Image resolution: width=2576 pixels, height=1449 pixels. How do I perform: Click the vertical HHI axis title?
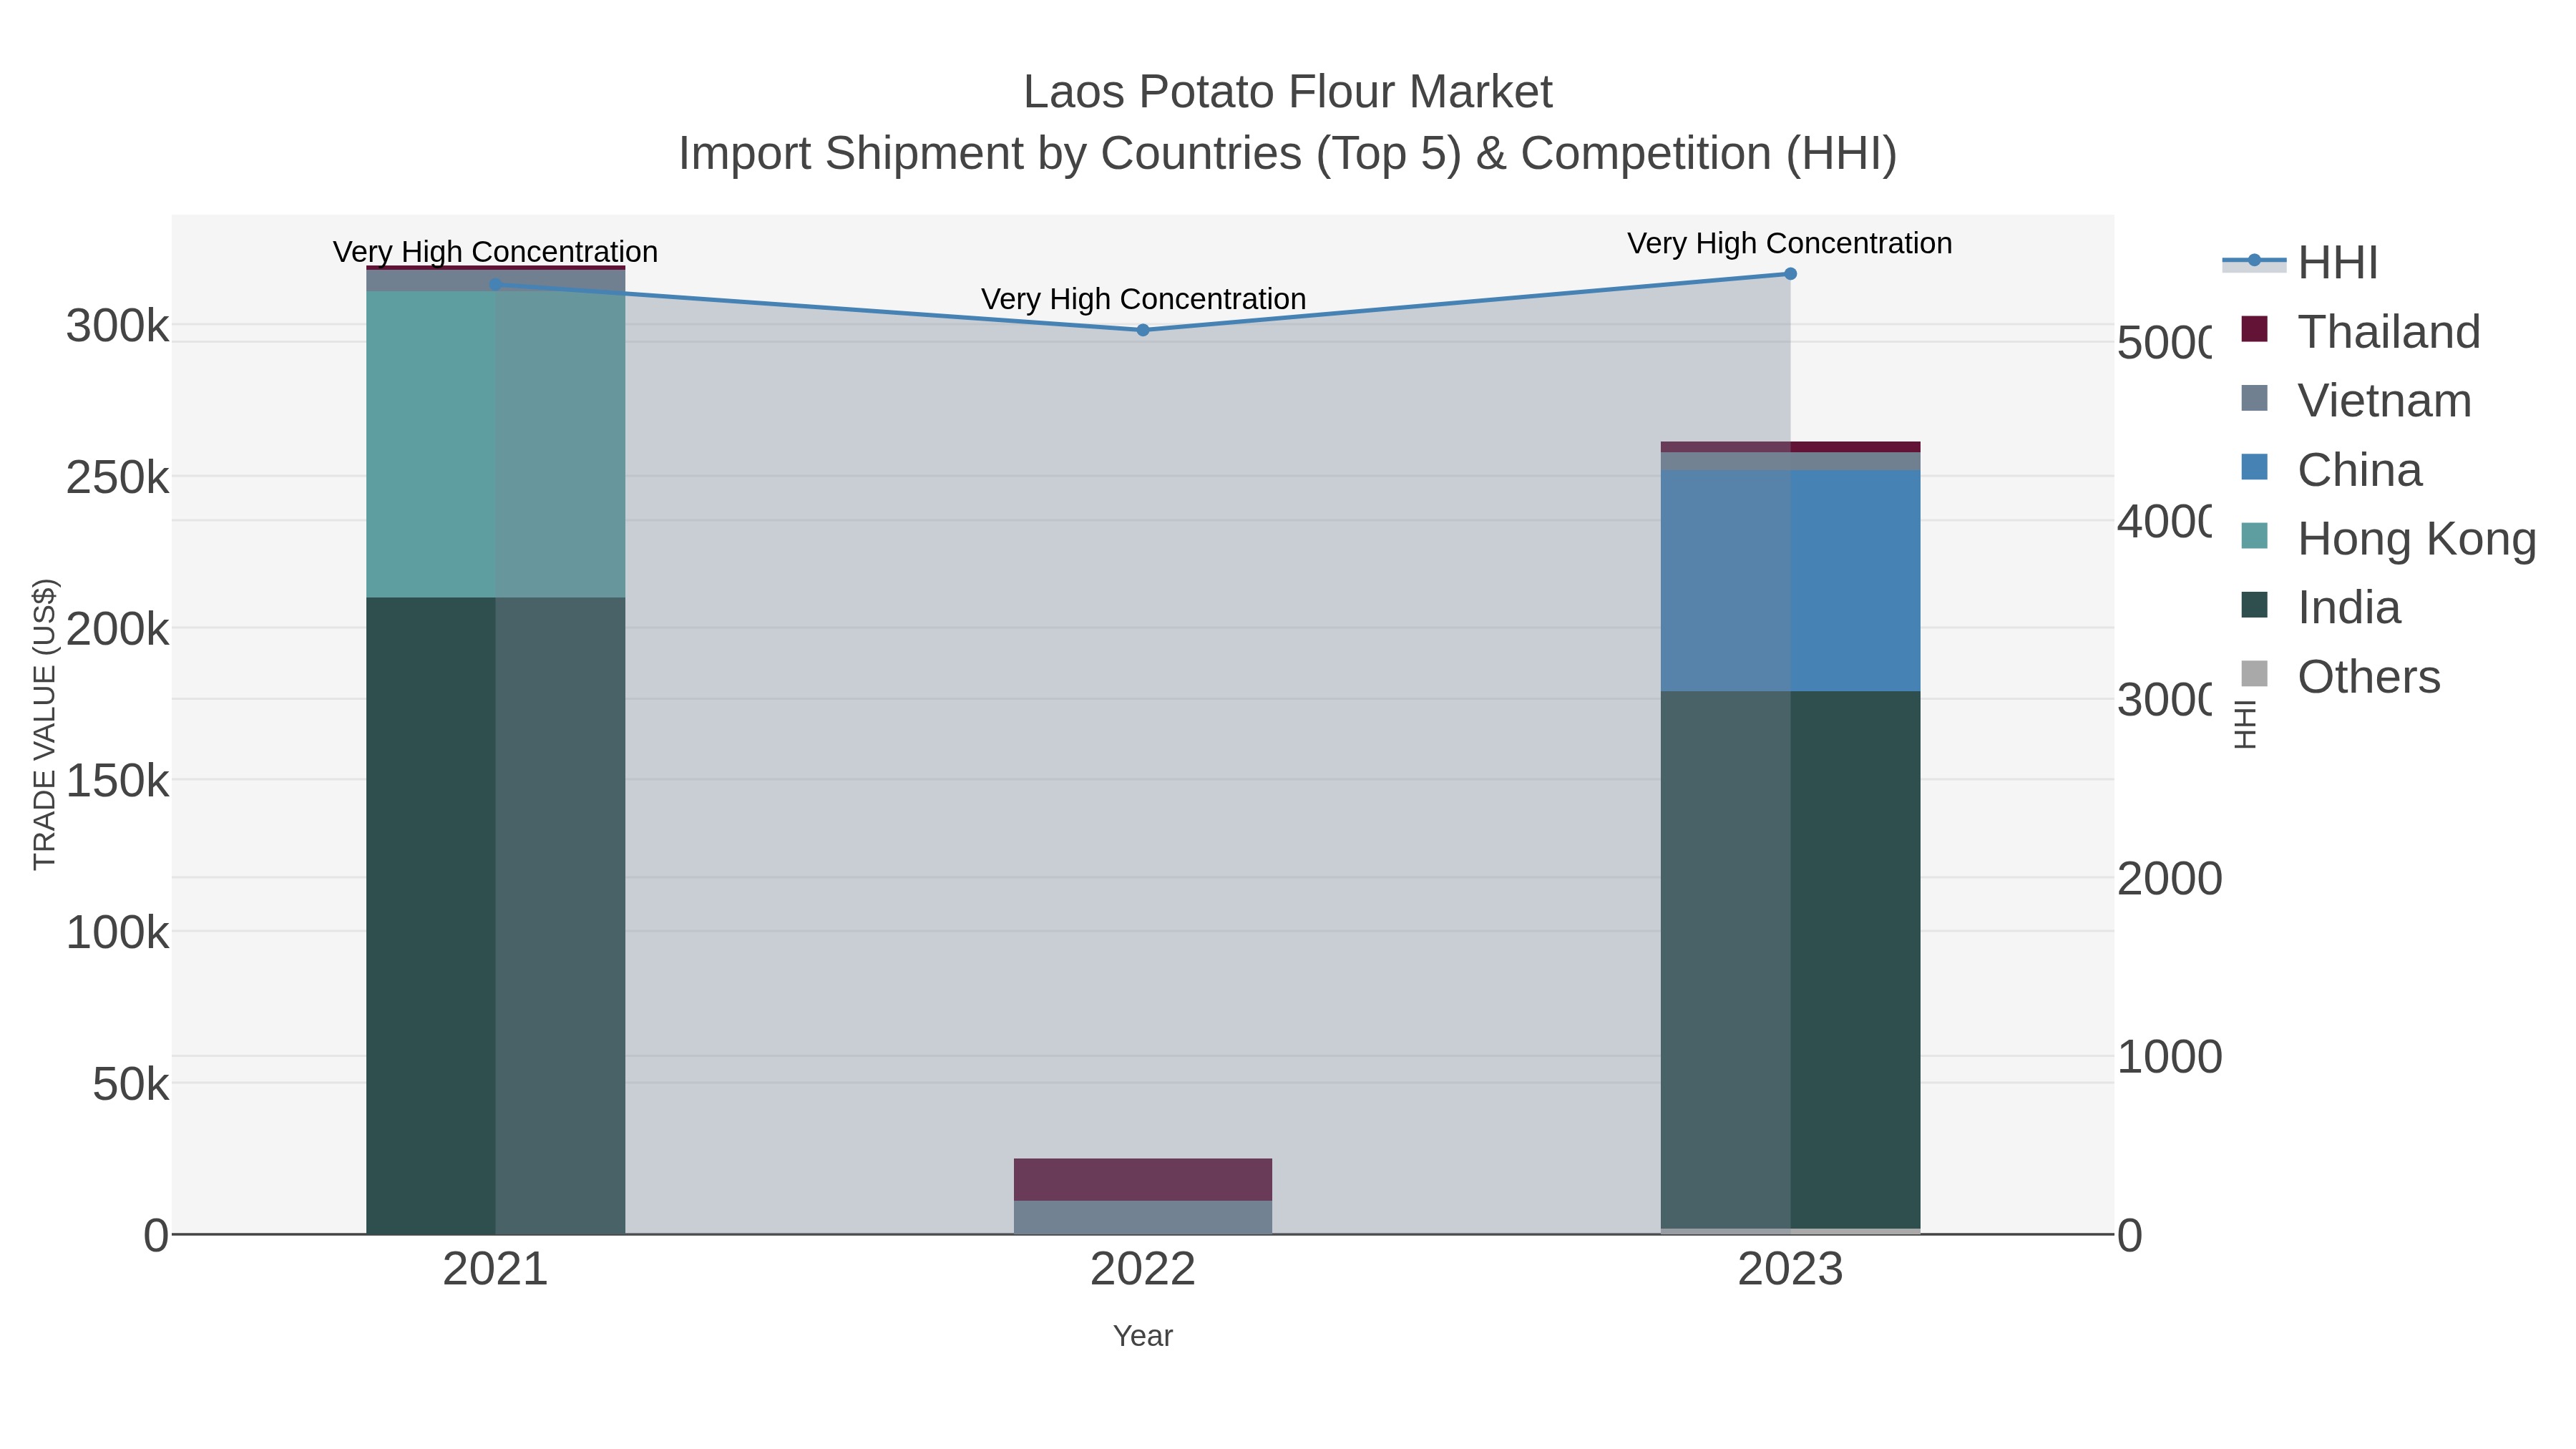point(2246,725)
